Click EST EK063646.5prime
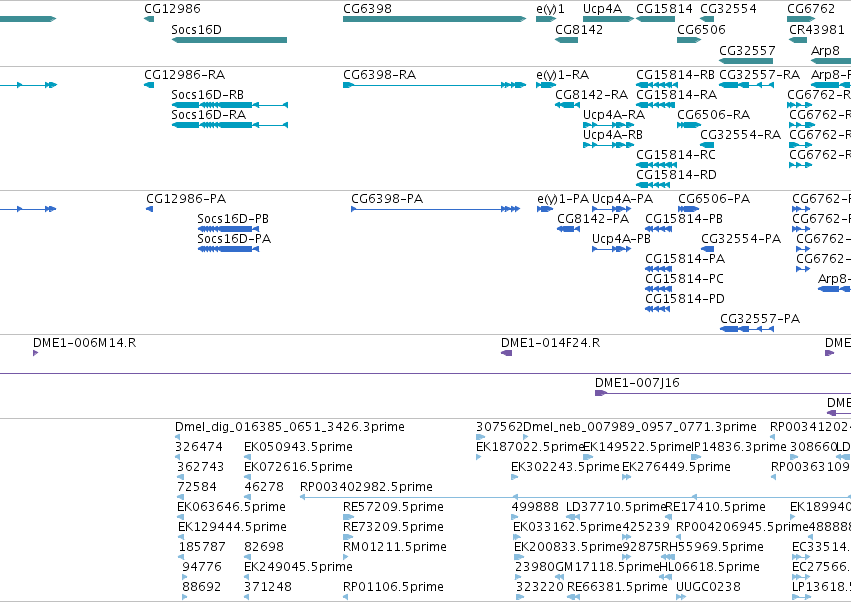This screenshot has width=851, height=602. pyautogui.click(x=180, y=517)
